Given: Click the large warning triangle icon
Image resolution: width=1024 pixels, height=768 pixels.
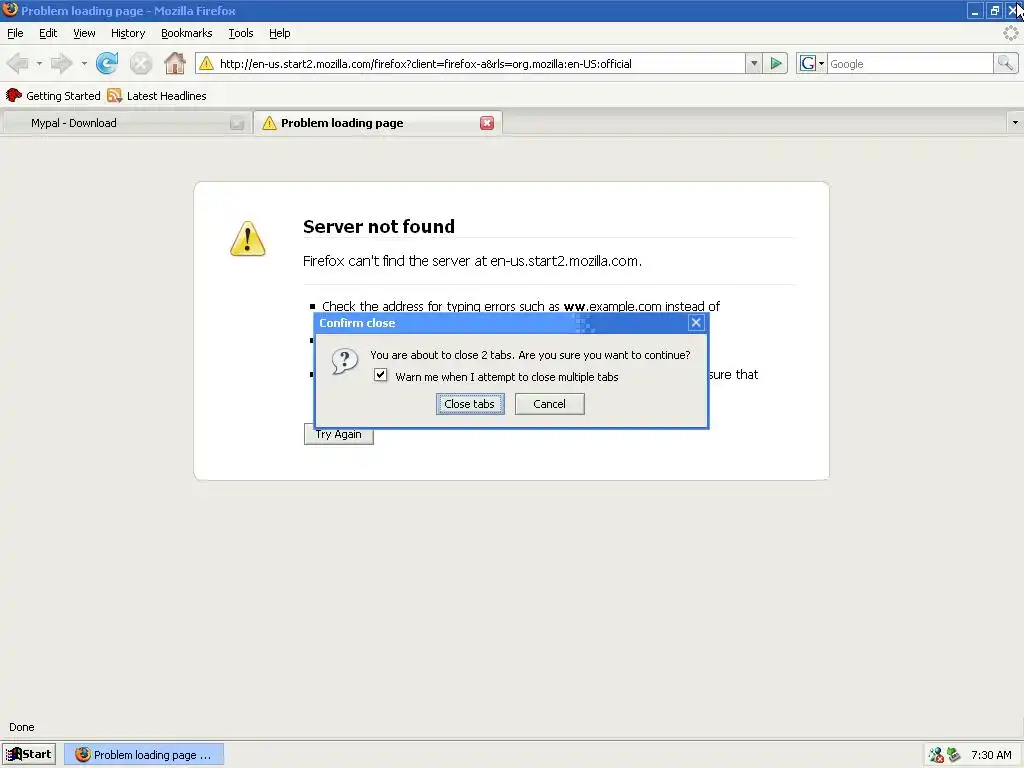Looking at the screenshot, I should coord(248,238).
